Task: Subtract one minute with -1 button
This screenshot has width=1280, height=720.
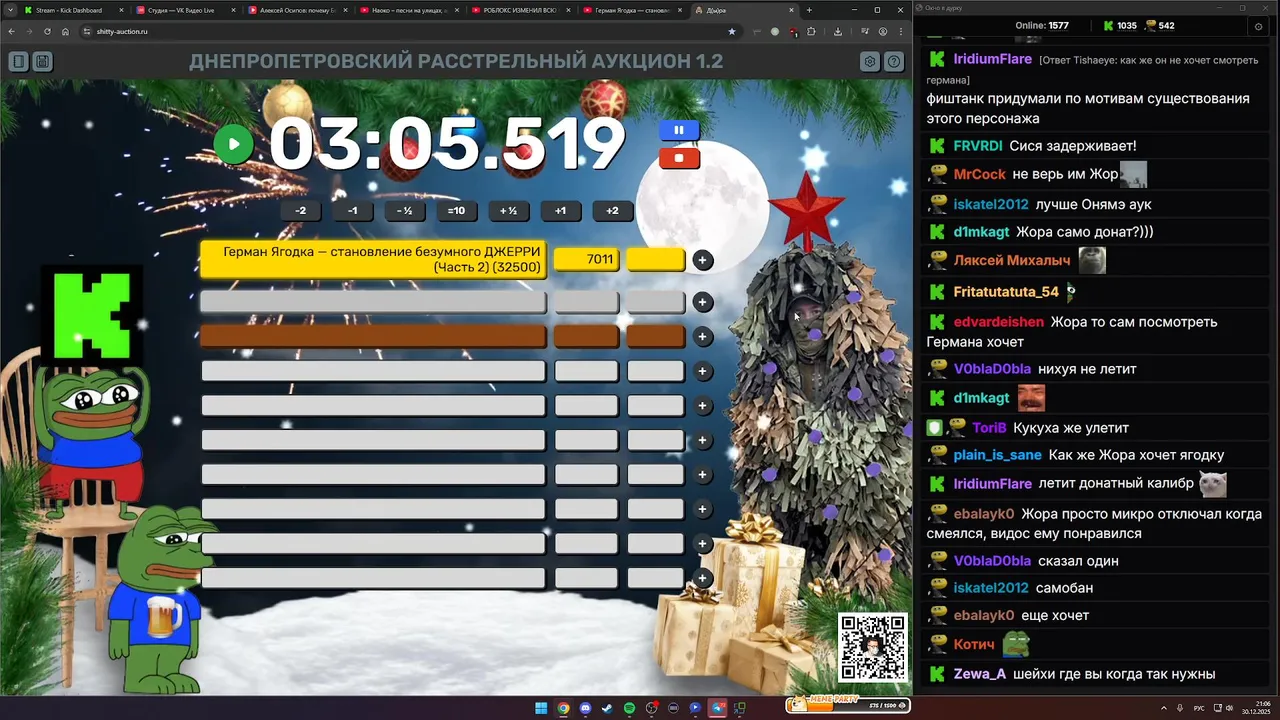Action: click(352, 211)
